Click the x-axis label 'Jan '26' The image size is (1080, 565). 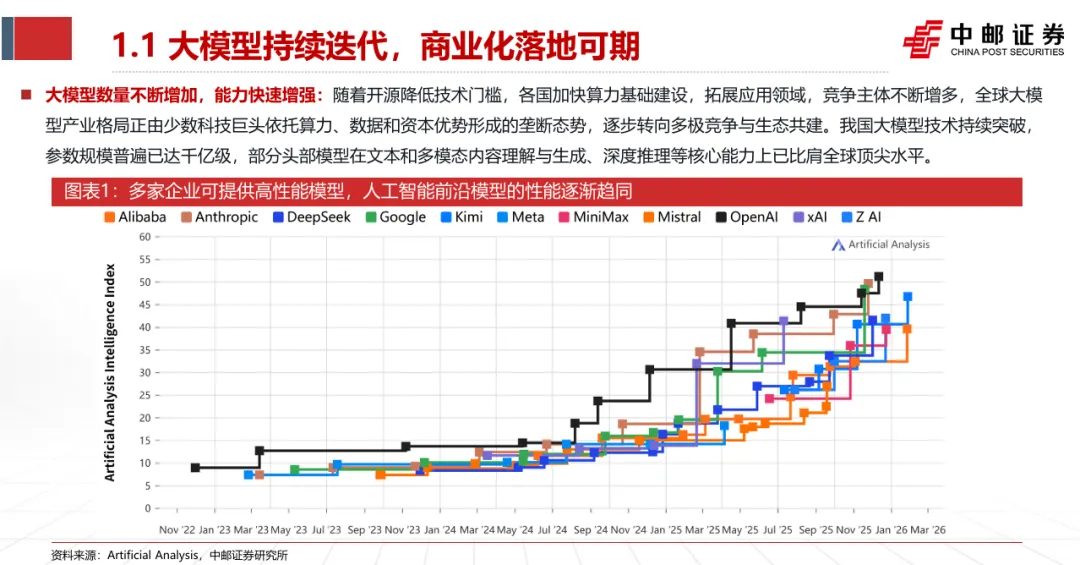[891, 530]
